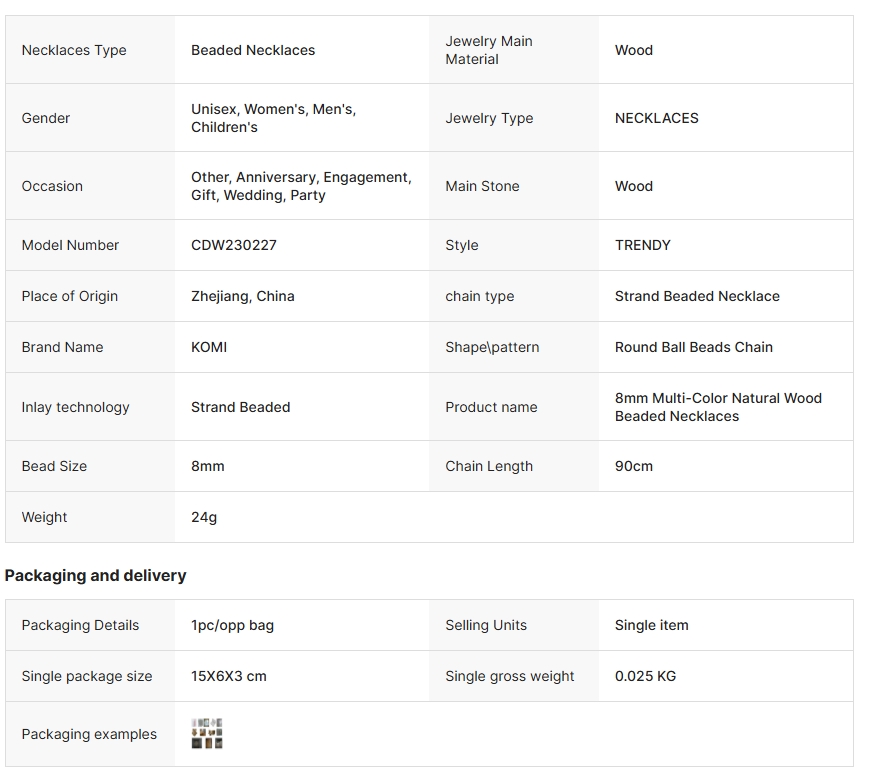Click the NECKLACES jewelry type value

click(x=657, y=118)
